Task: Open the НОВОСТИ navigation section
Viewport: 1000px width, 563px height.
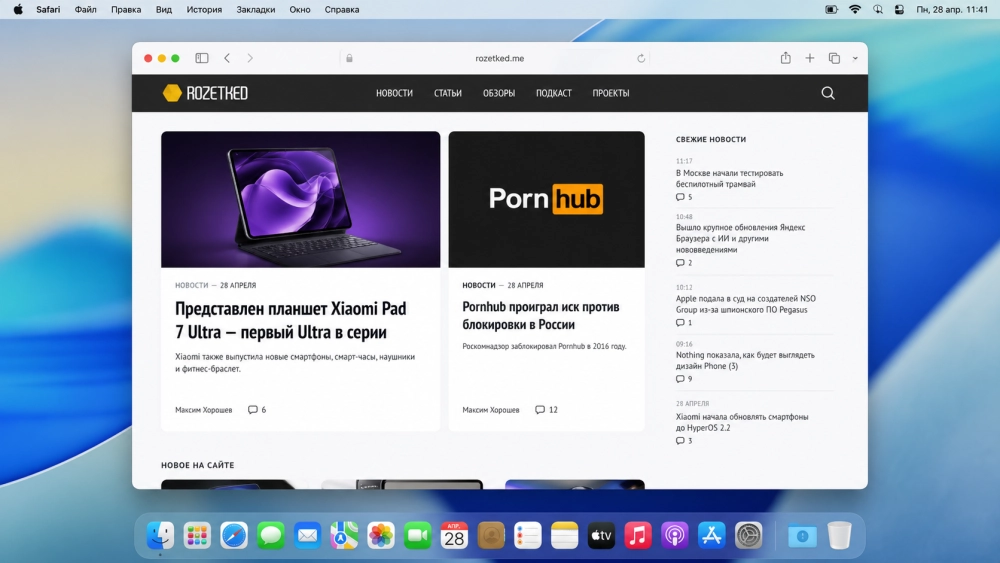Action: pos(394,93)
